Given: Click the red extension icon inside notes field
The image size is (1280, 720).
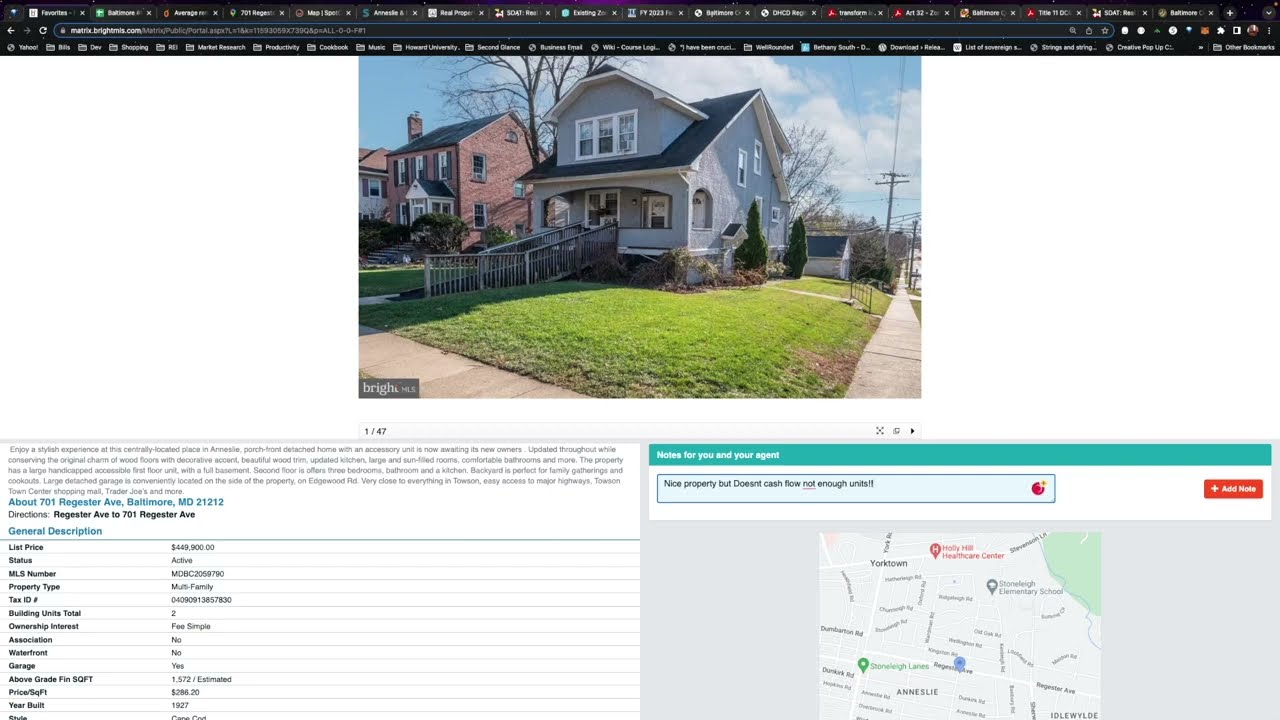Looking at the screenshot, I should click(1038, 488).
